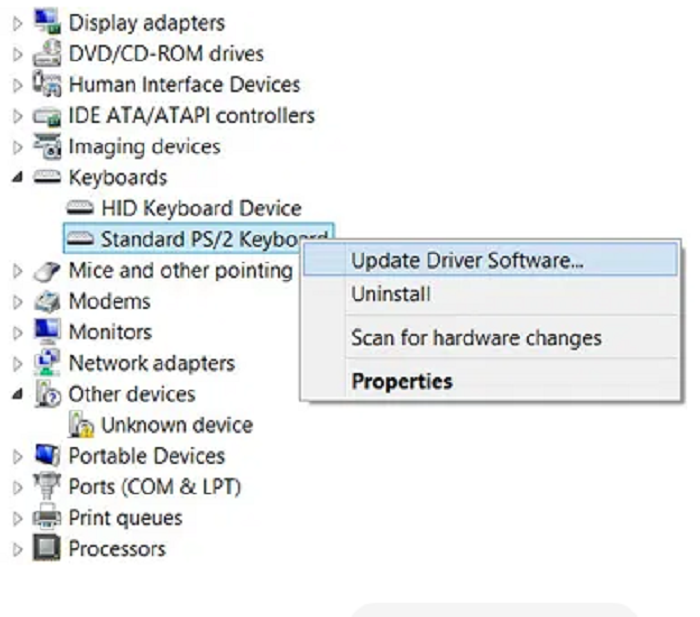Viewport: 700px width, 617px height.
Task: Select Scan for hardware changes
Action: (490, 338)
